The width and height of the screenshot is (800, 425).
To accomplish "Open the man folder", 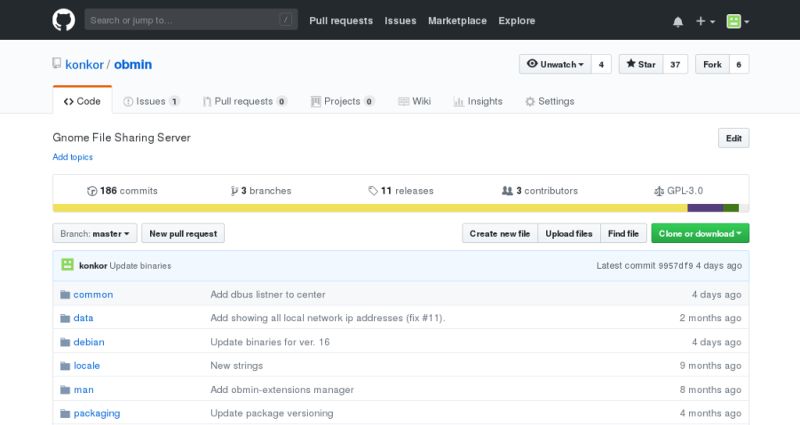I will (84, 389).
